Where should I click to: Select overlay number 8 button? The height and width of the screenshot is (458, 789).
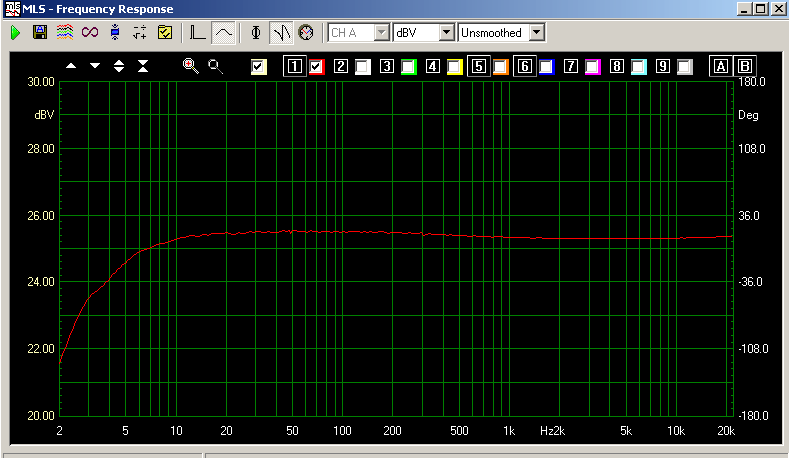click(x=616, y=66)
